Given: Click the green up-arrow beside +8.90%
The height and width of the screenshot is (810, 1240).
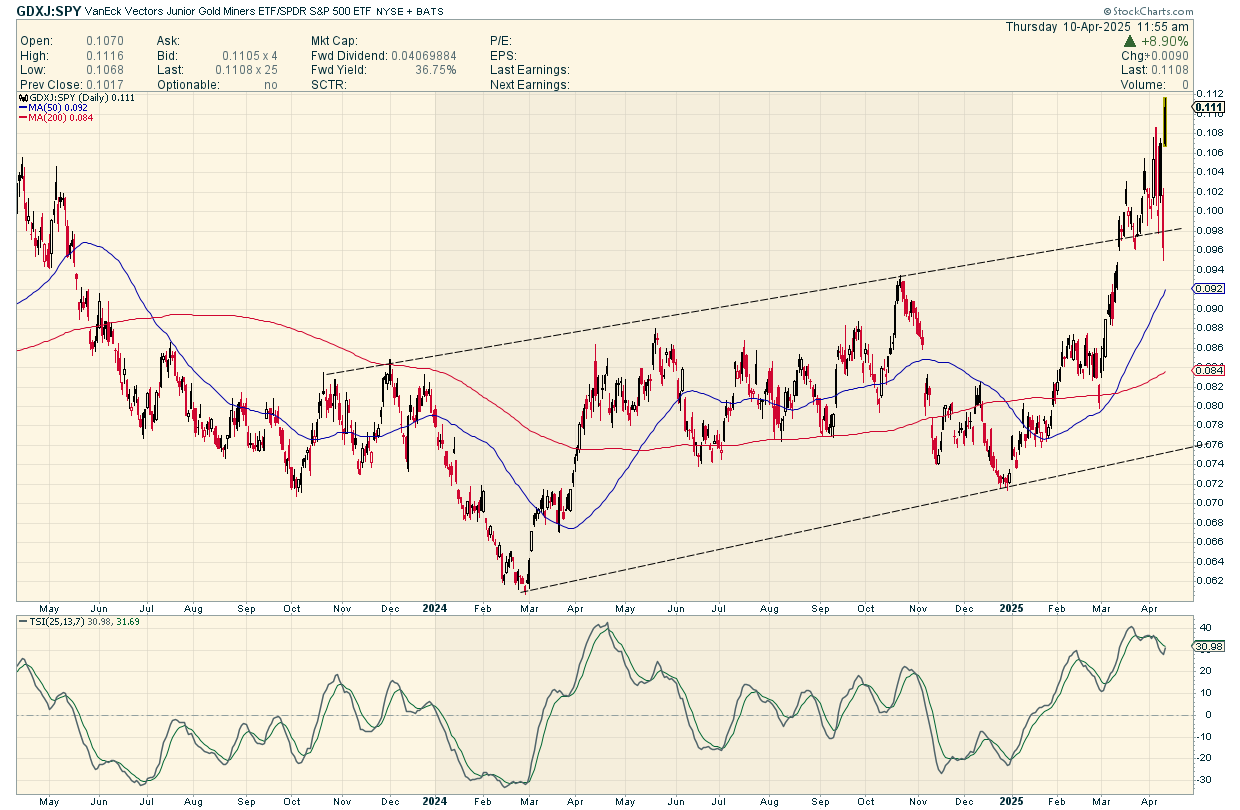Looking at the screenshot, I should coord(1129,41).
